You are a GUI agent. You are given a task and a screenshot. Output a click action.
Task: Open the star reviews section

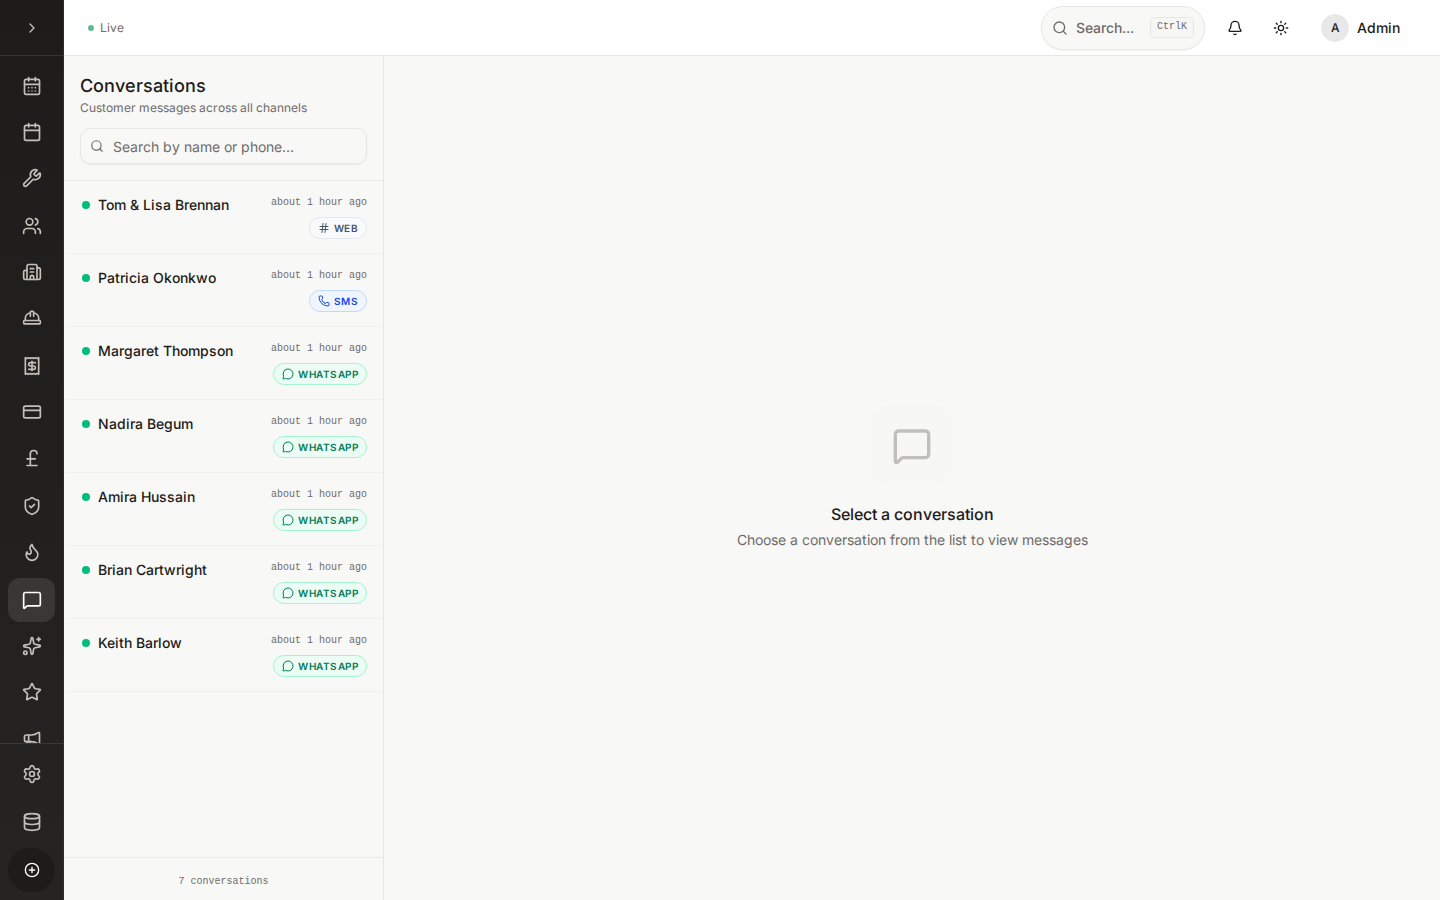coord(31,691)
